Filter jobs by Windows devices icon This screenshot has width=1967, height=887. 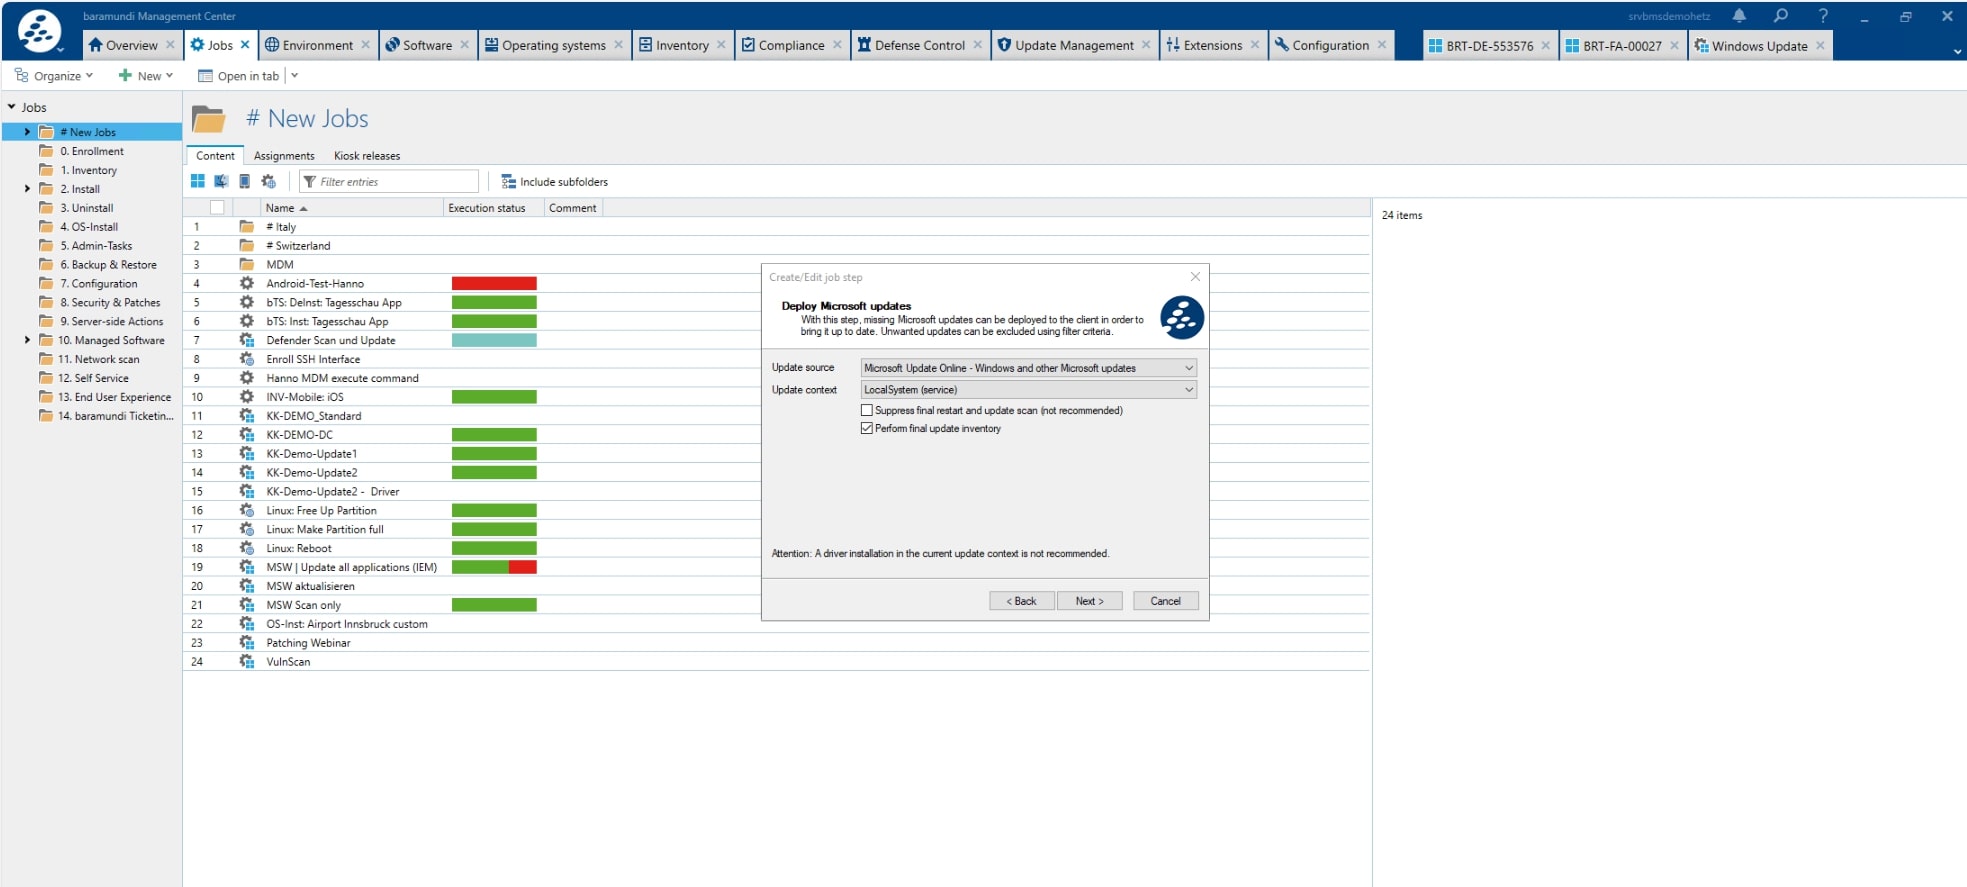point(198,181)
